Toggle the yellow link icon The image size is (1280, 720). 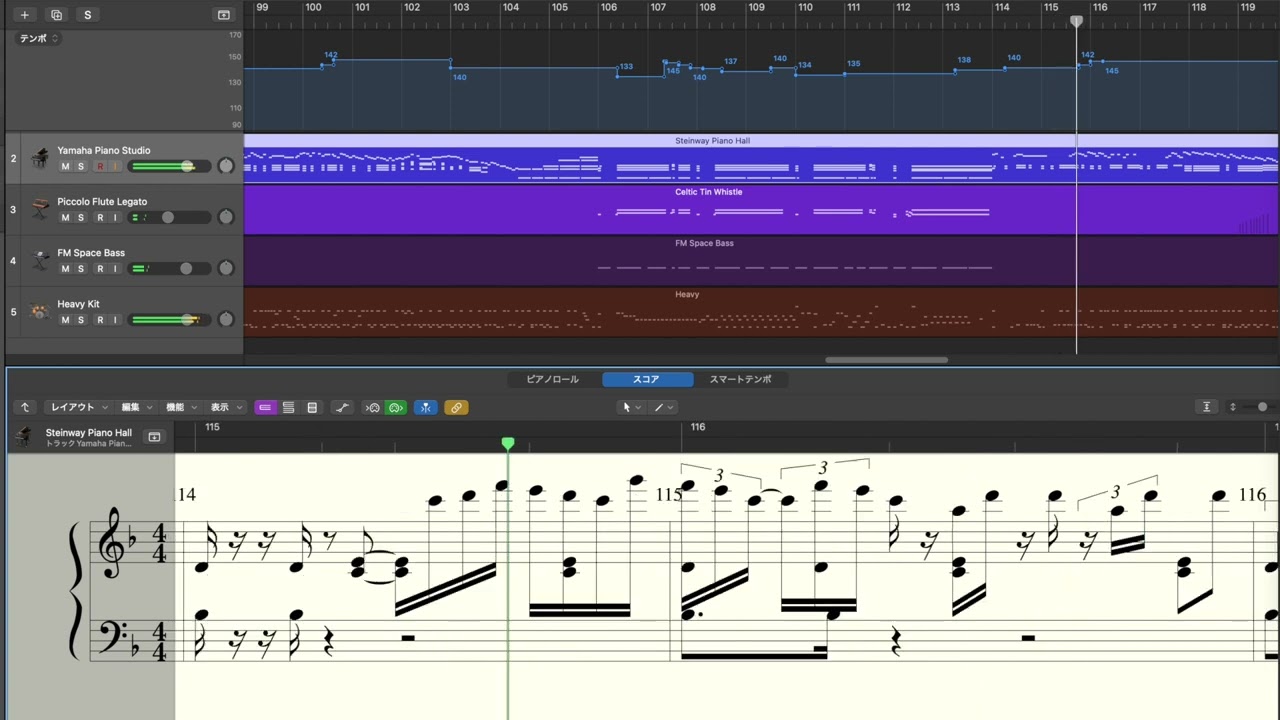click(x=456, y=407)
